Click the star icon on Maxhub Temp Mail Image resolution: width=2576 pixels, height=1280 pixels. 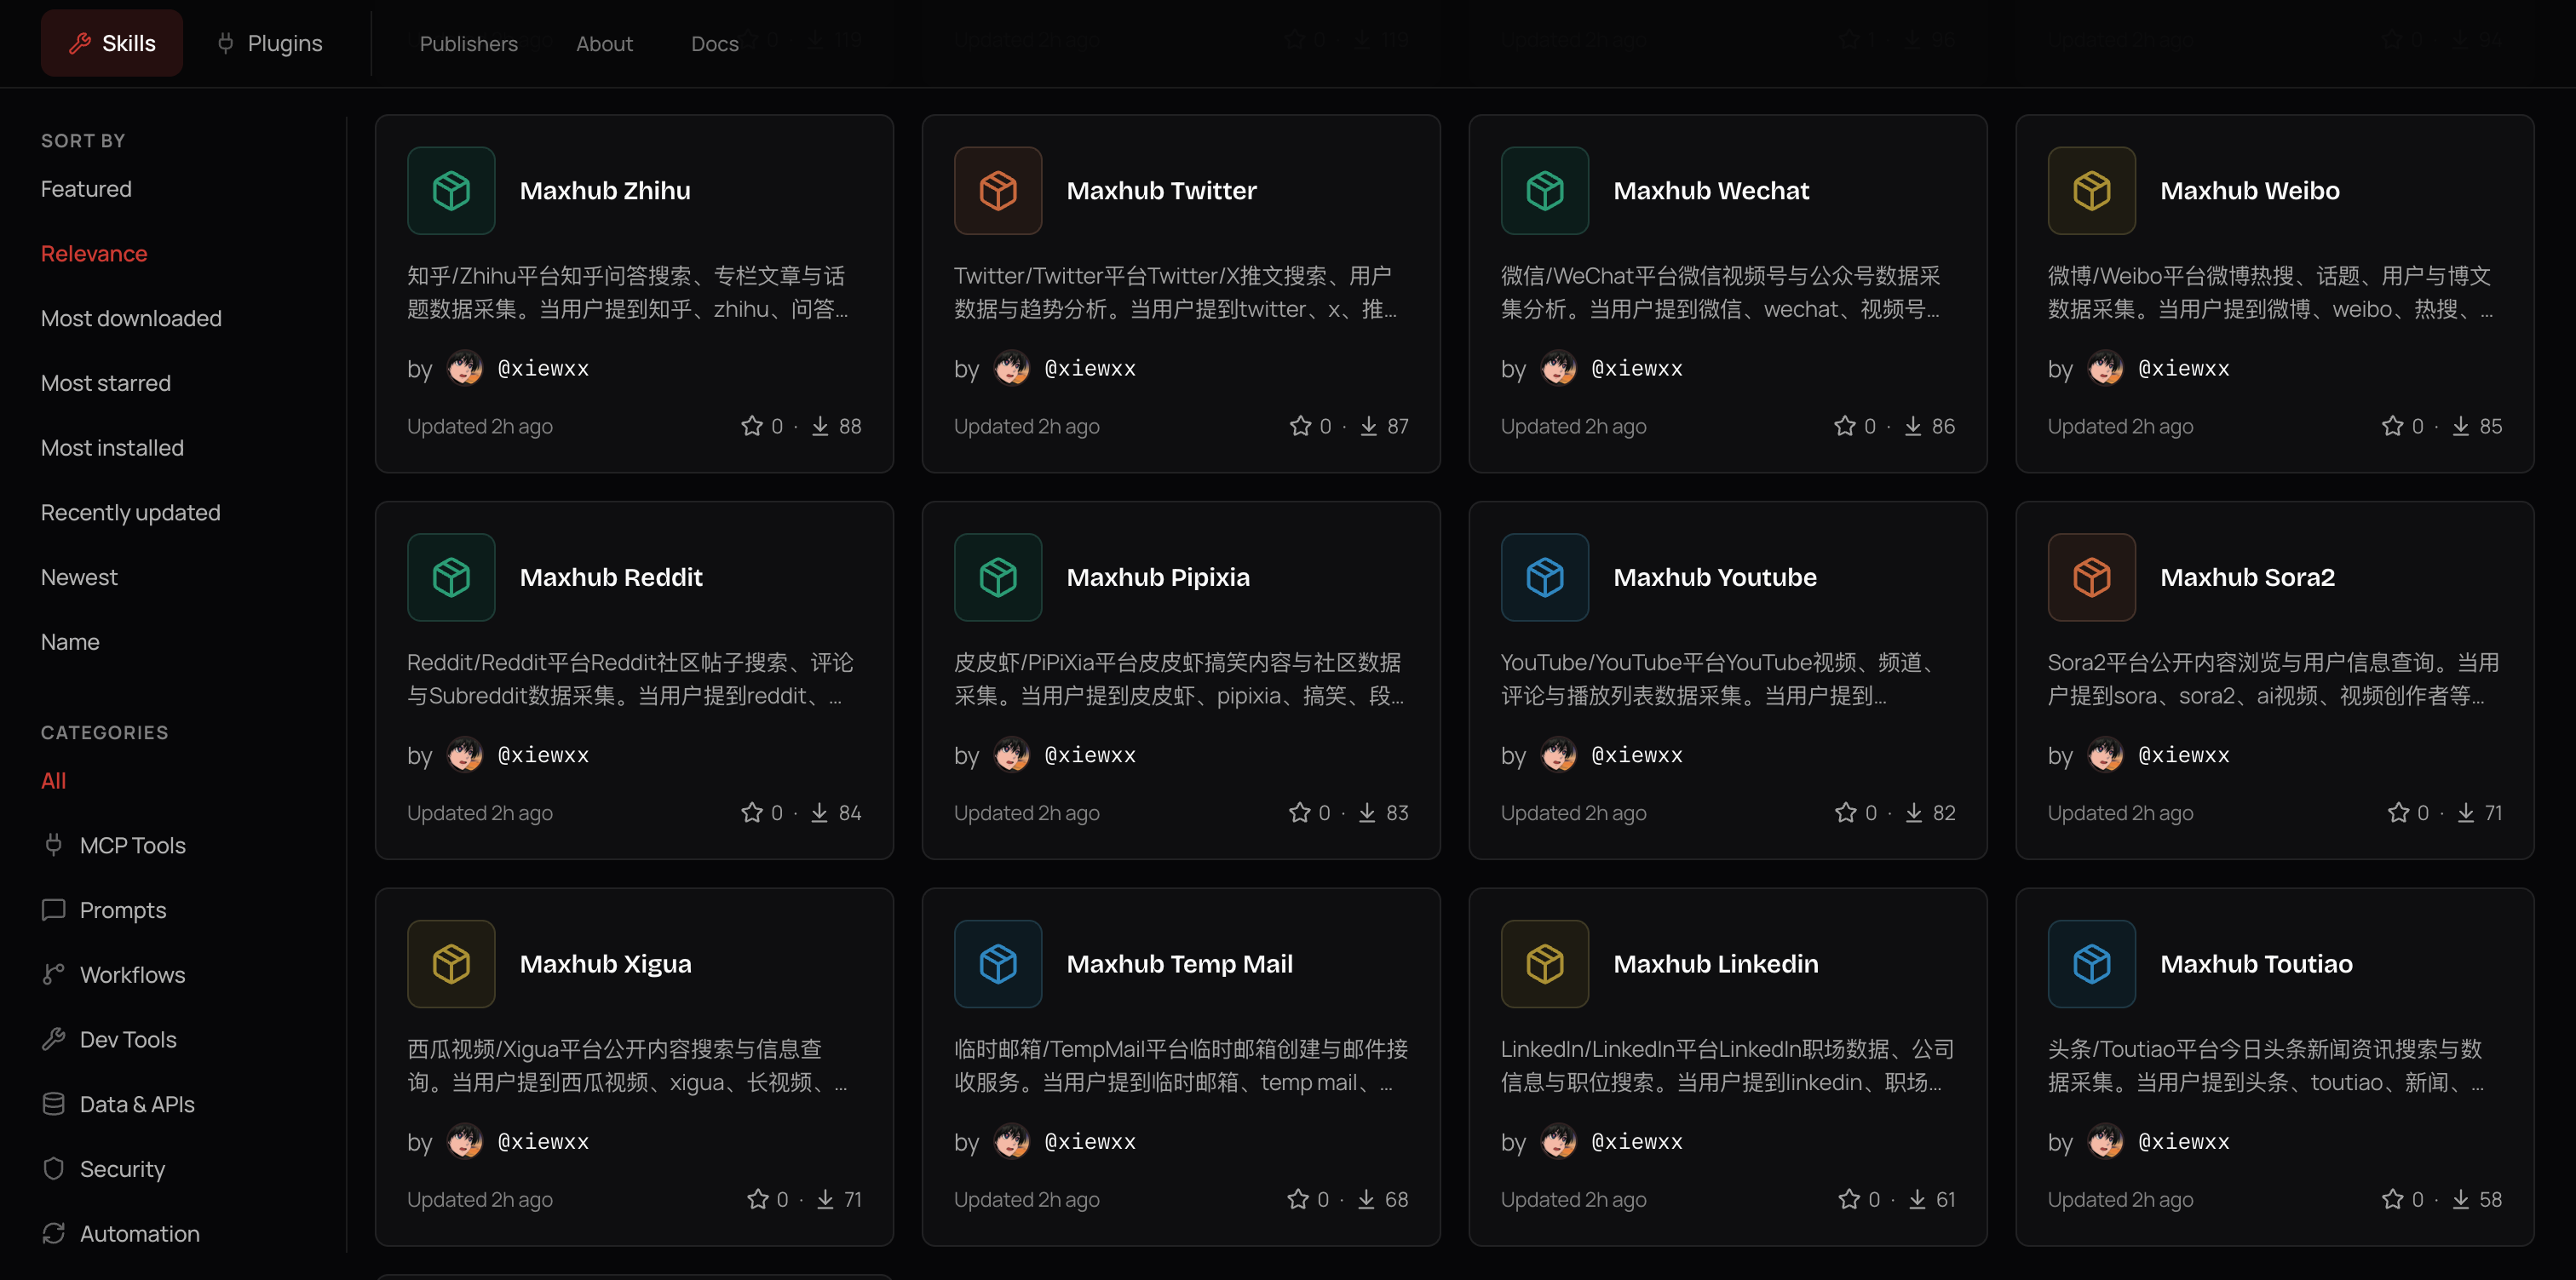pos(1298,1199)
